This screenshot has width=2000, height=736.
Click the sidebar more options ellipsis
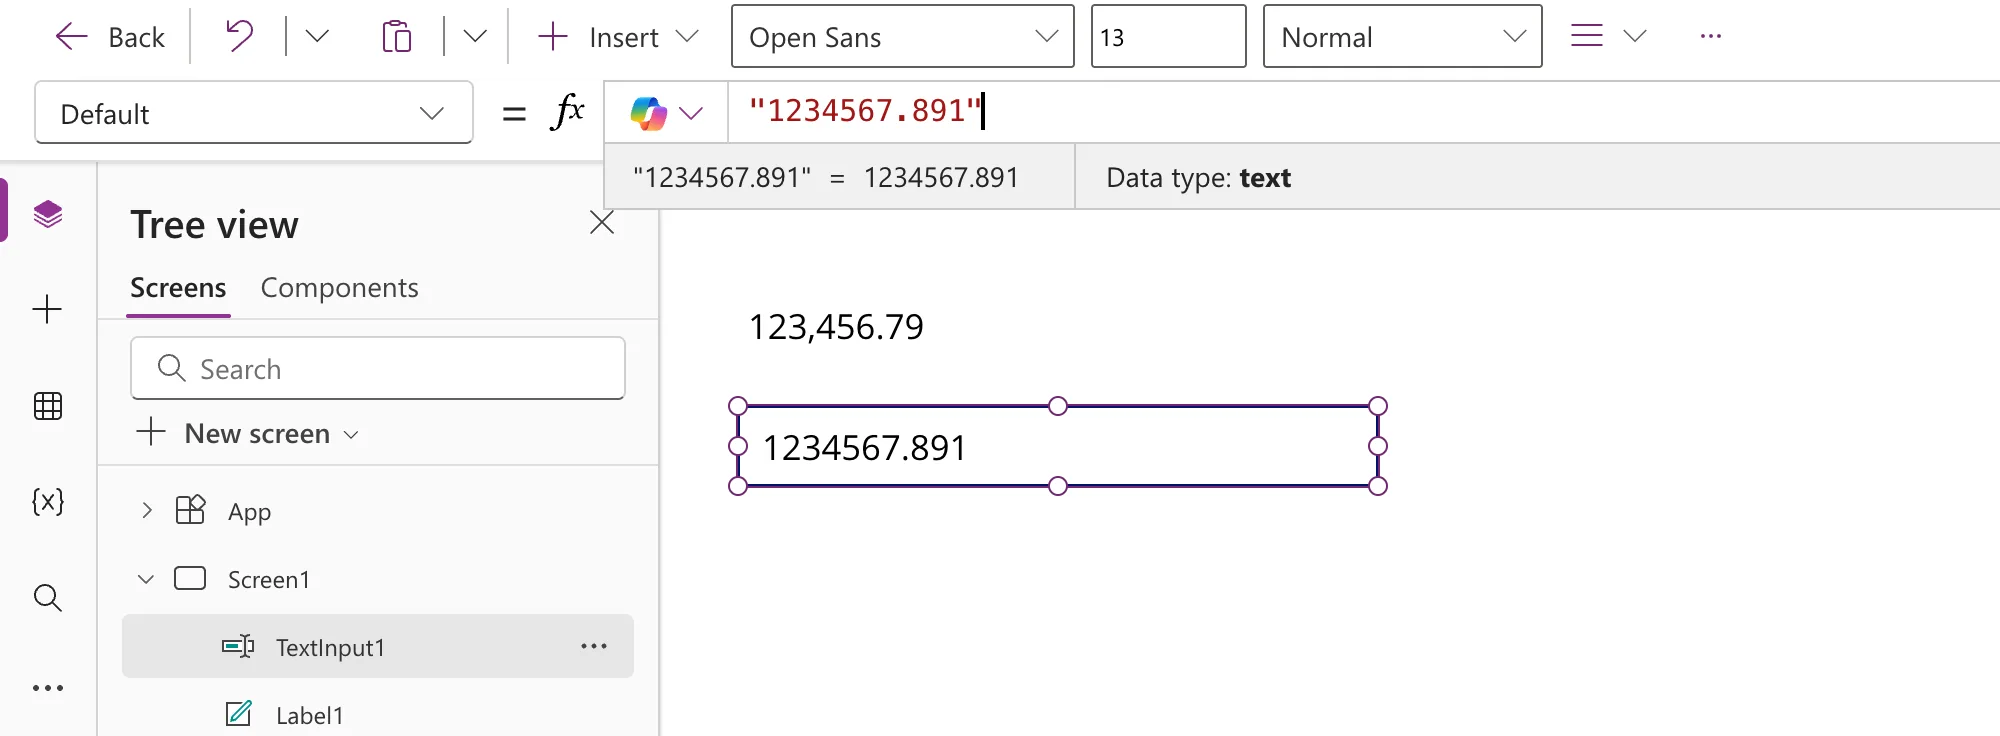tap(48, 688)
